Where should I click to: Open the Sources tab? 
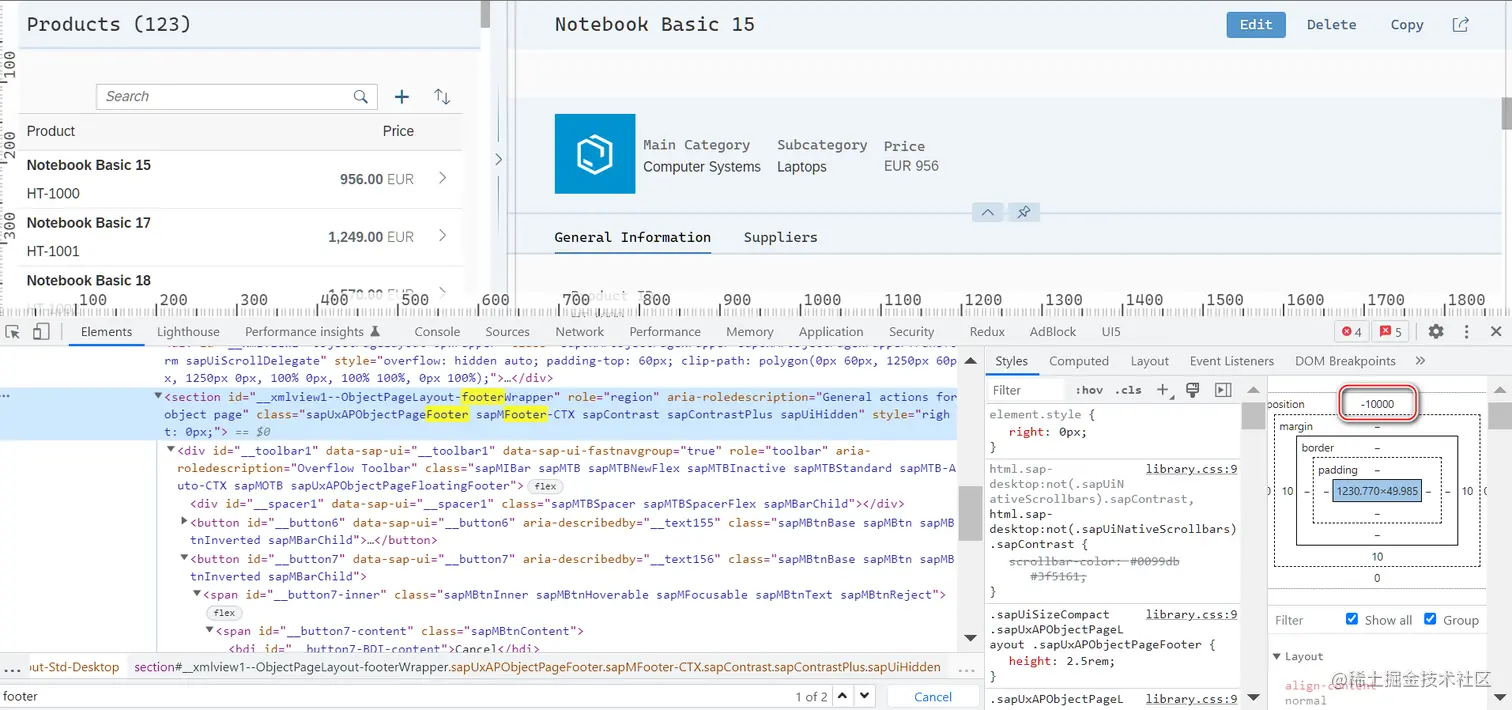[508, 332]
